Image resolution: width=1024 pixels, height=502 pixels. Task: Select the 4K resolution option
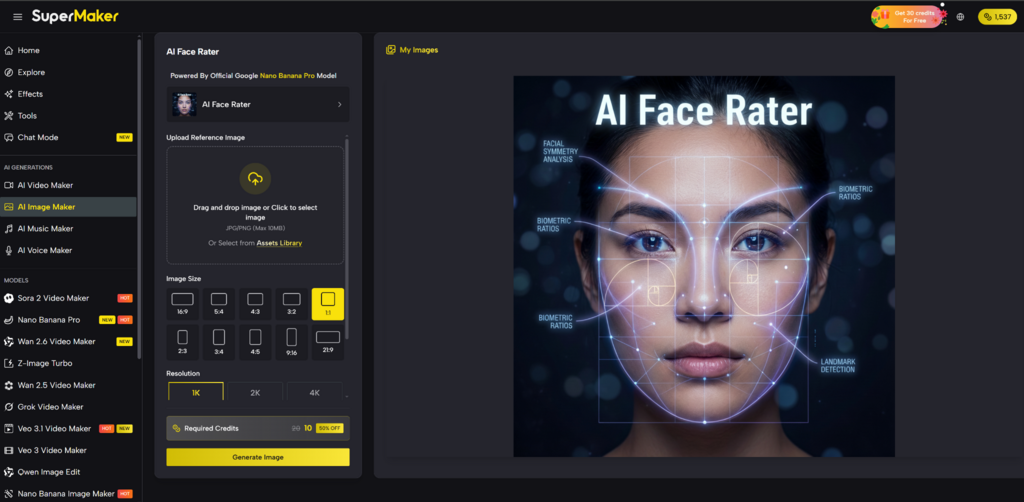click(x=313, y=393)
